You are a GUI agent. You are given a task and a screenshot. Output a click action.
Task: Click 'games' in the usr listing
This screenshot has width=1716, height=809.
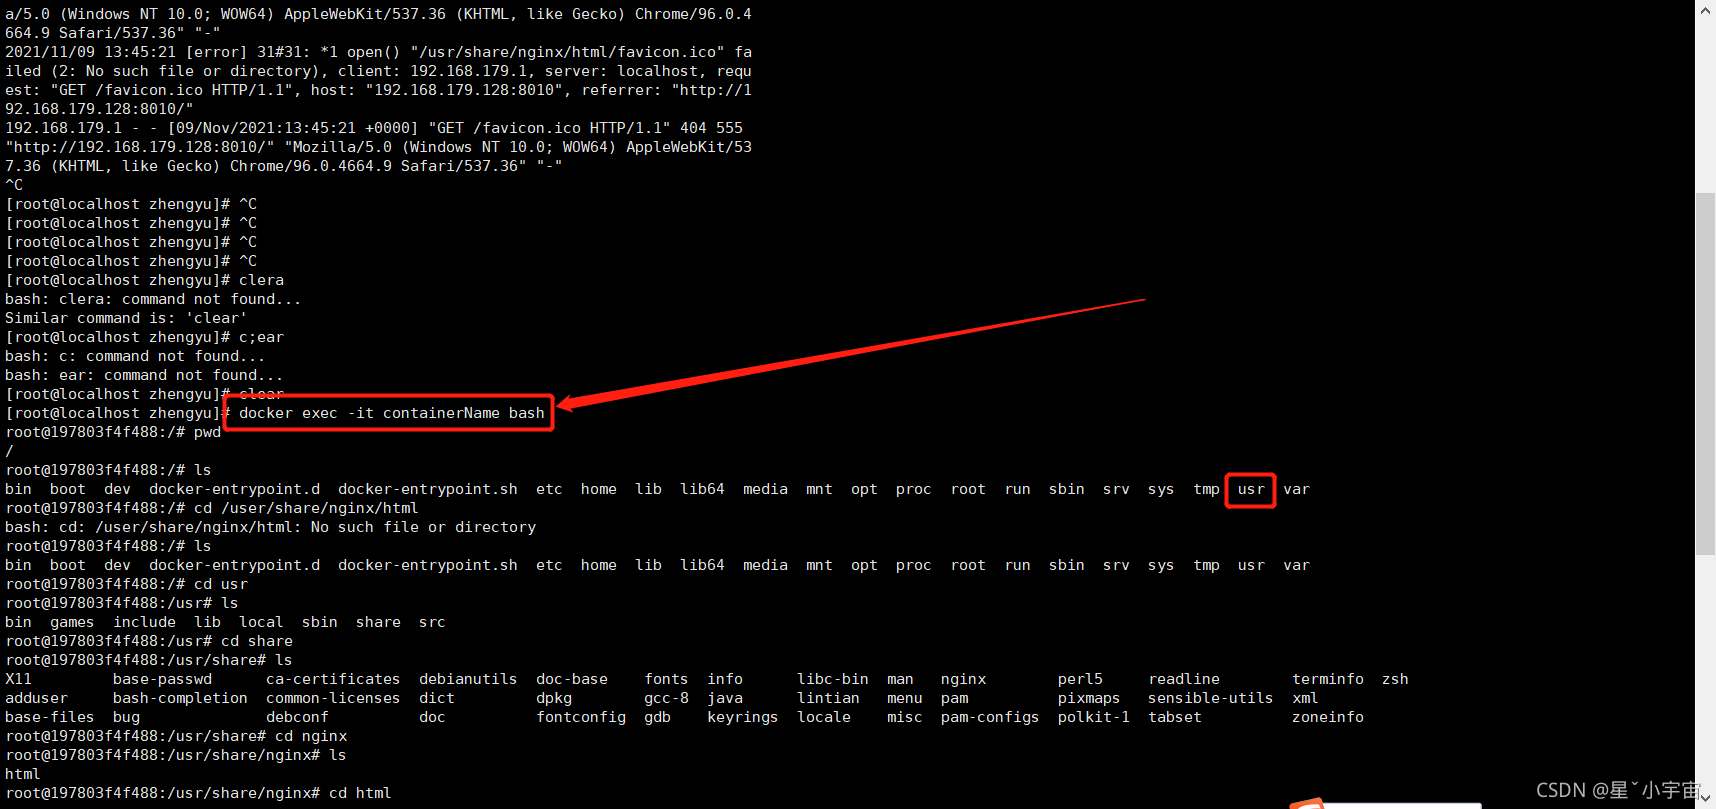72,622
